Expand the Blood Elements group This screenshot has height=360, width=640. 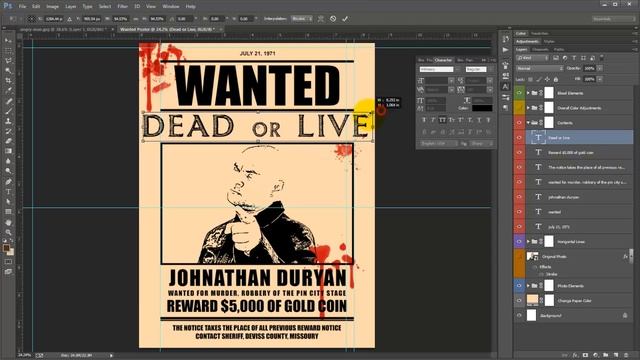528,93
